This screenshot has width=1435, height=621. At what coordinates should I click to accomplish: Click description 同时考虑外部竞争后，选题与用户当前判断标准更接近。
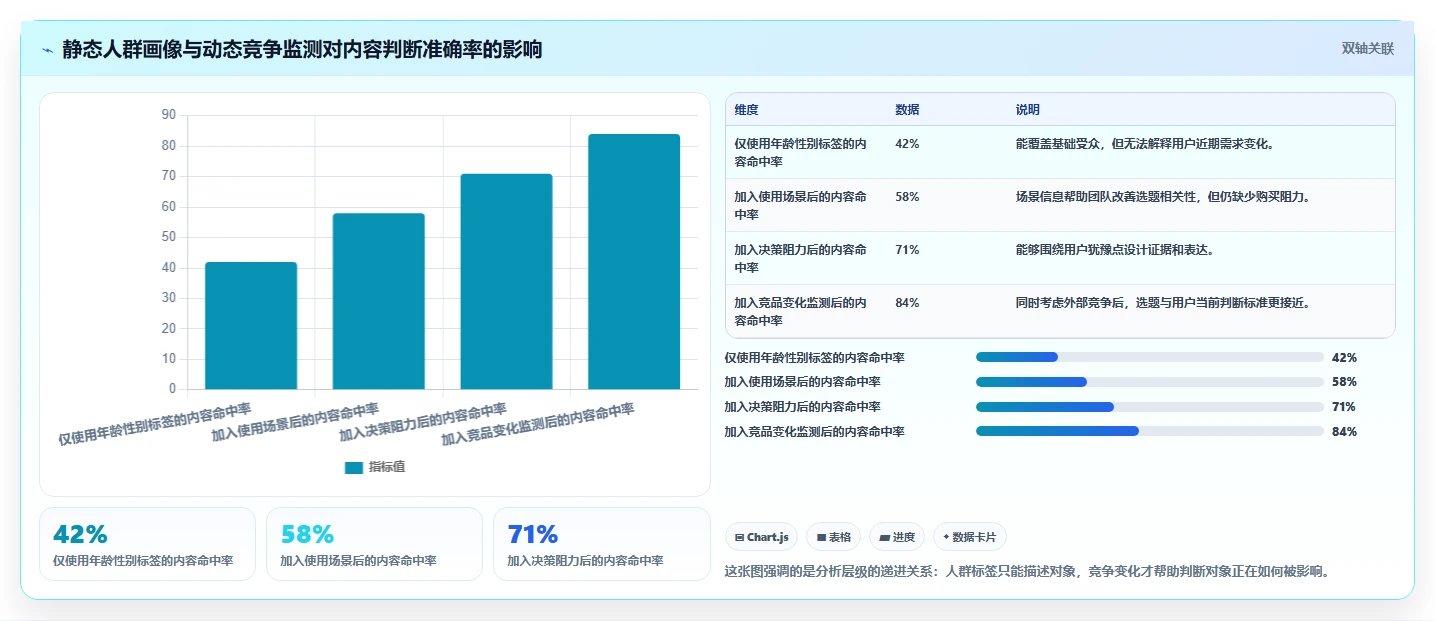(1163, 303)
